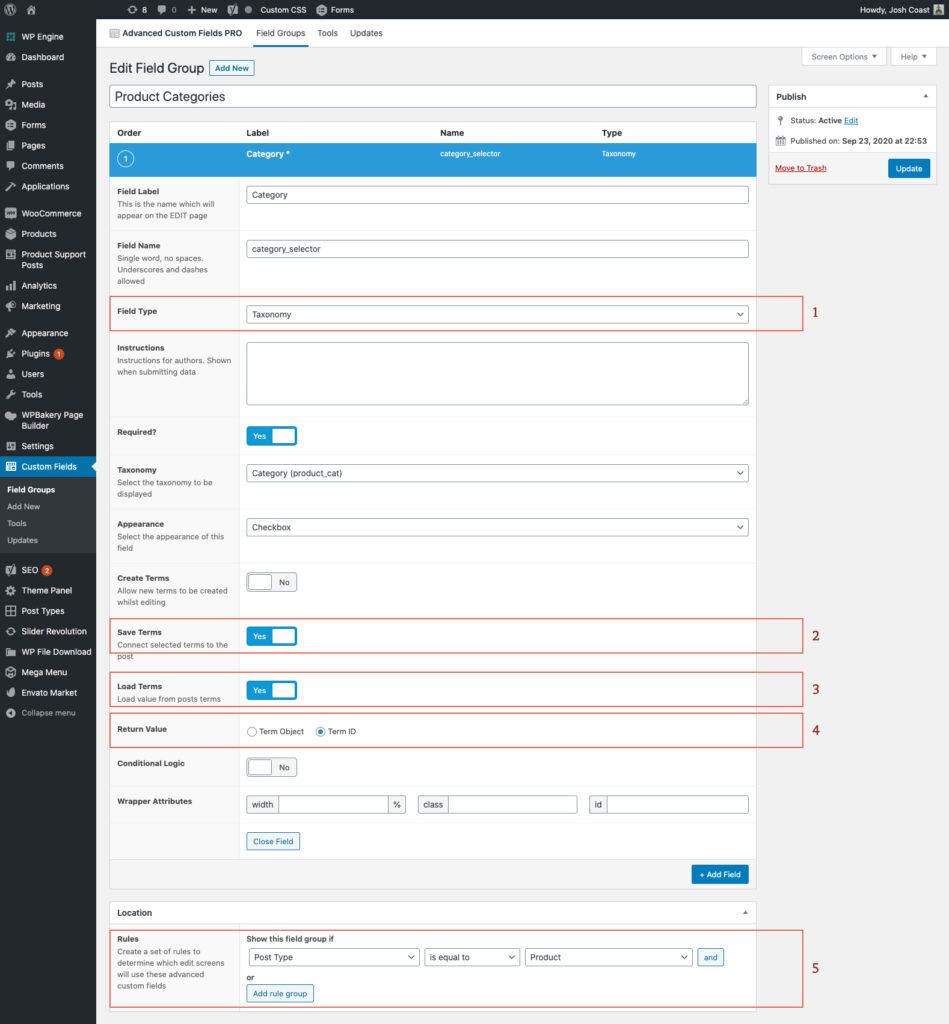Screen dimensions: 949x1024
Task: Collapse the Publish panel
Action: (x=925, y=97)
